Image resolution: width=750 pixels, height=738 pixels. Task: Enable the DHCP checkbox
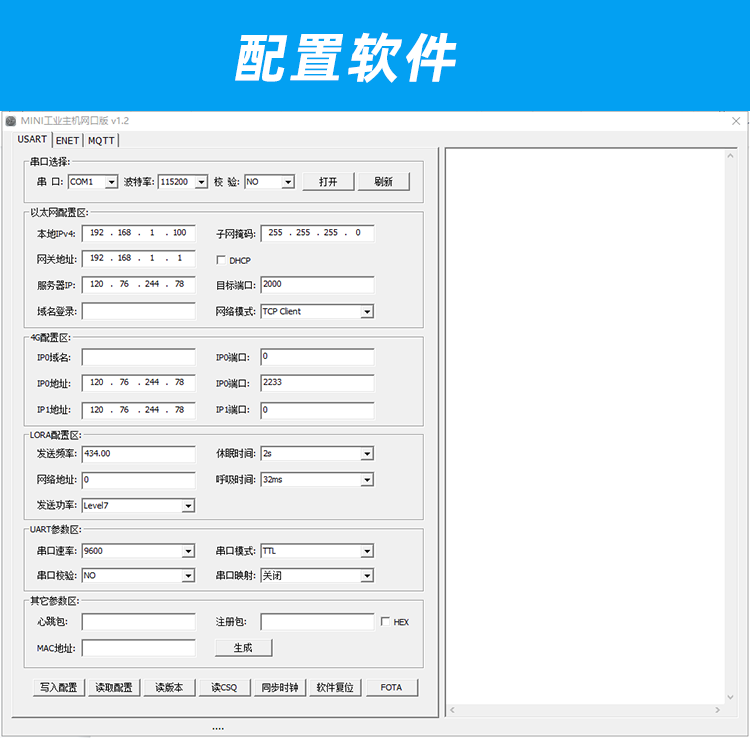click(x=222, y=260)
